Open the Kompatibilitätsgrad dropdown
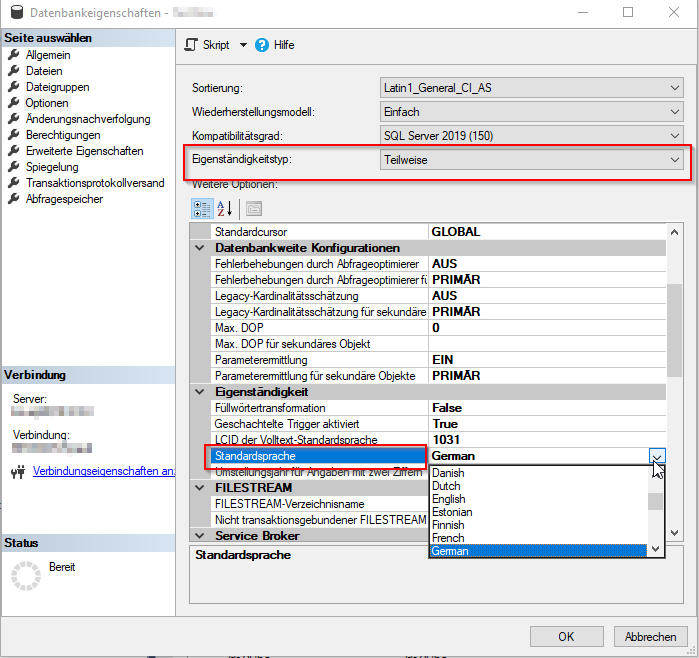The height and width of the screenshot is (658, 699). coord(676,136)
